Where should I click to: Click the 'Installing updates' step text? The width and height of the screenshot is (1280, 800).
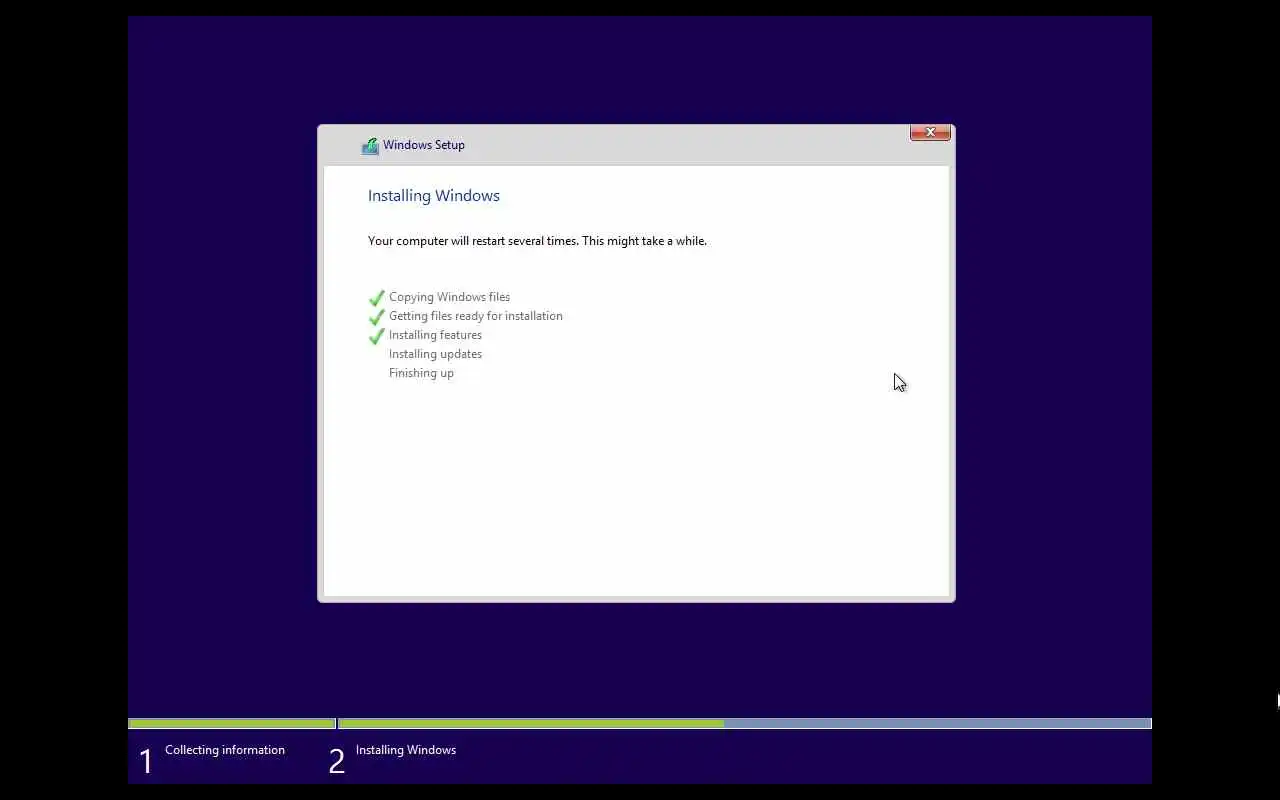pyautogui.click(x=435, y=354)
